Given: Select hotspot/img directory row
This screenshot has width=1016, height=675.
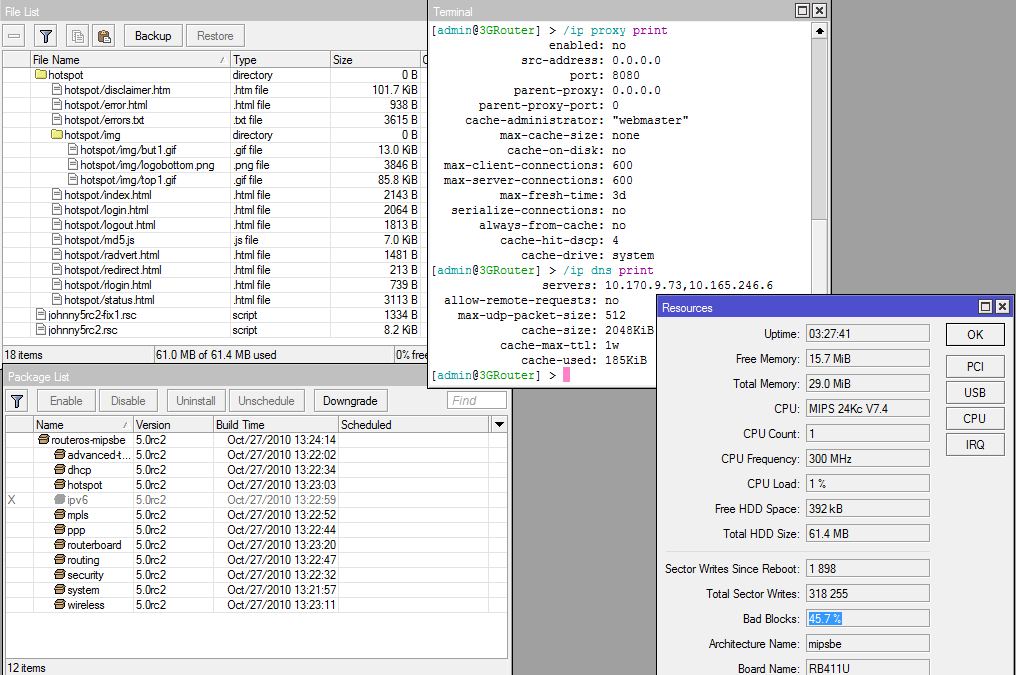Looking at the screenshot, I should [x=92, y=135].
